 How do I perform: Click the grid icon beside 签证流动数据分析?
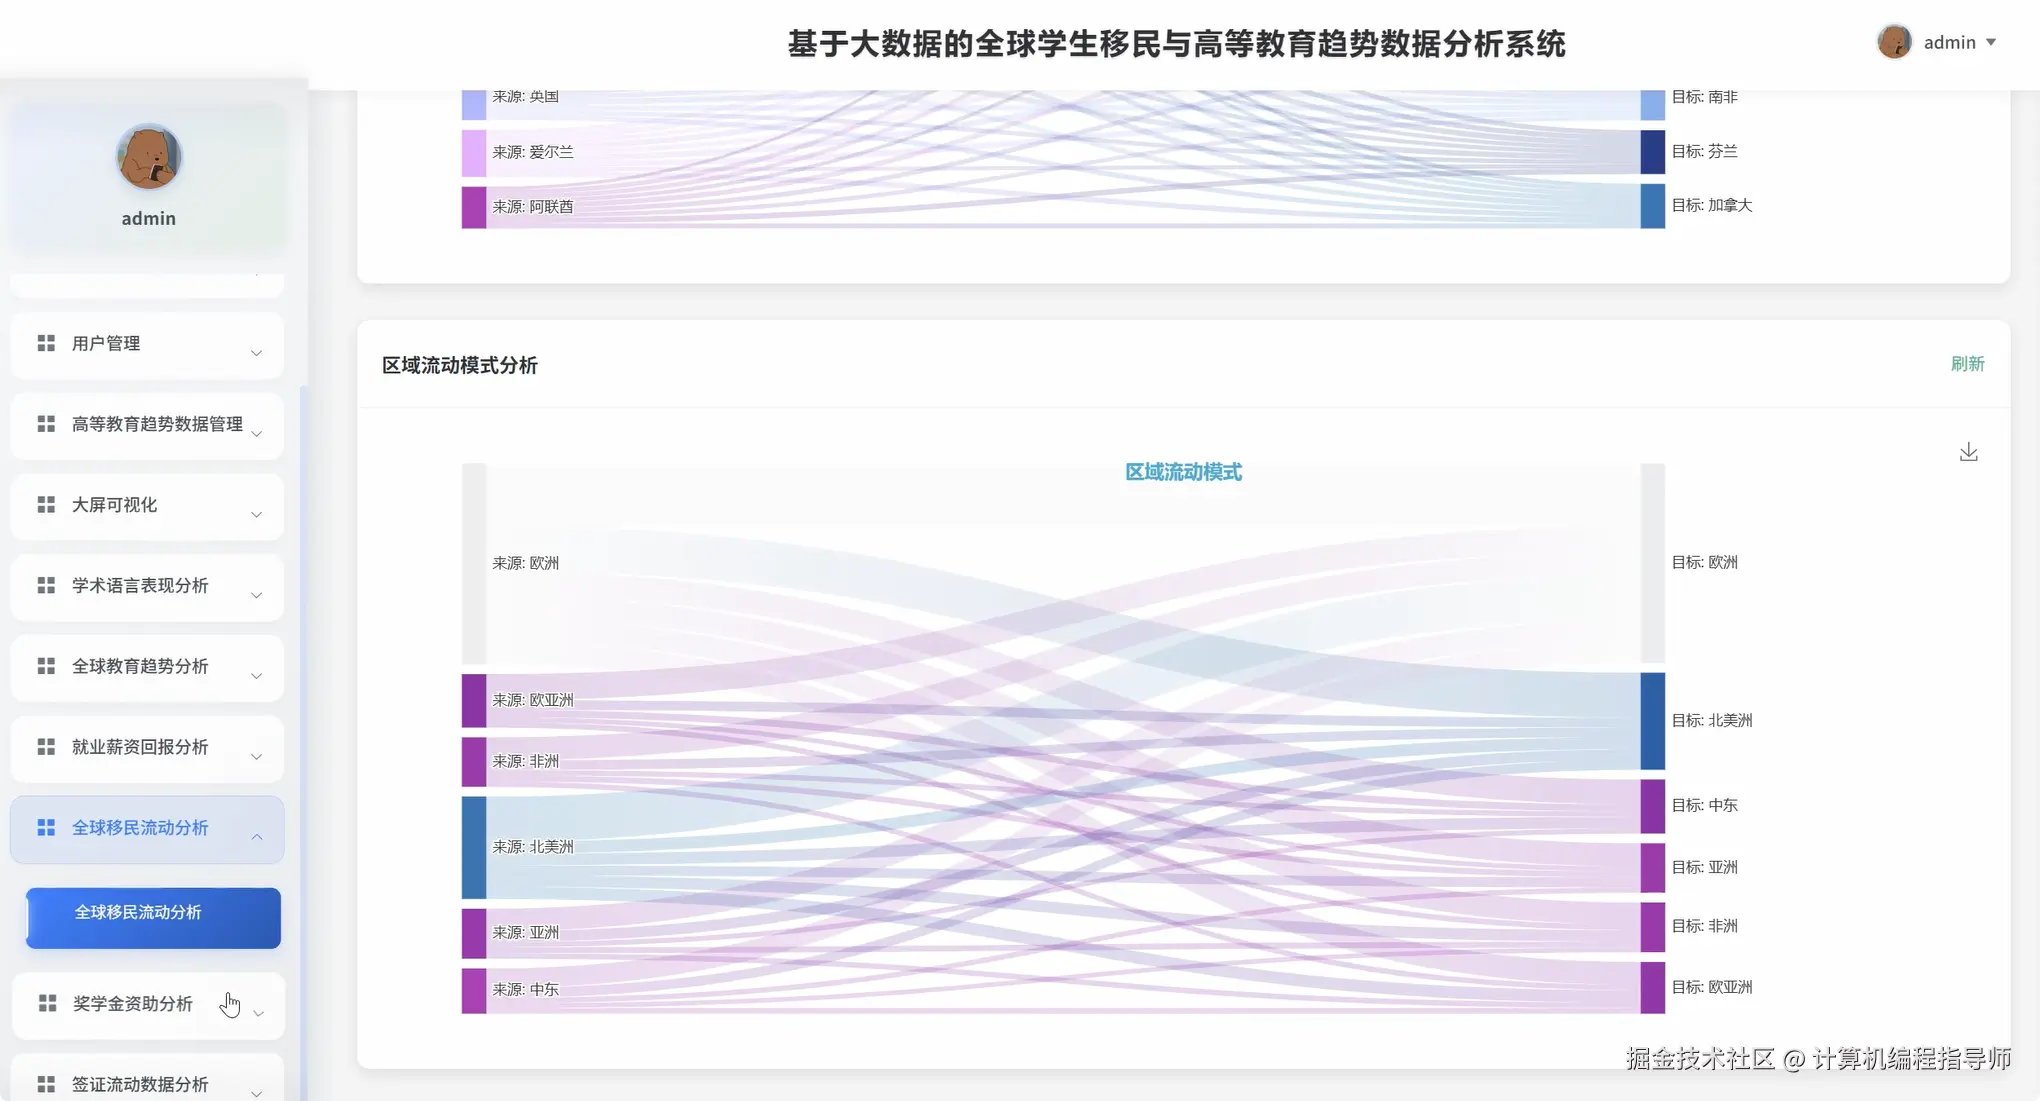pos(46,1084)
